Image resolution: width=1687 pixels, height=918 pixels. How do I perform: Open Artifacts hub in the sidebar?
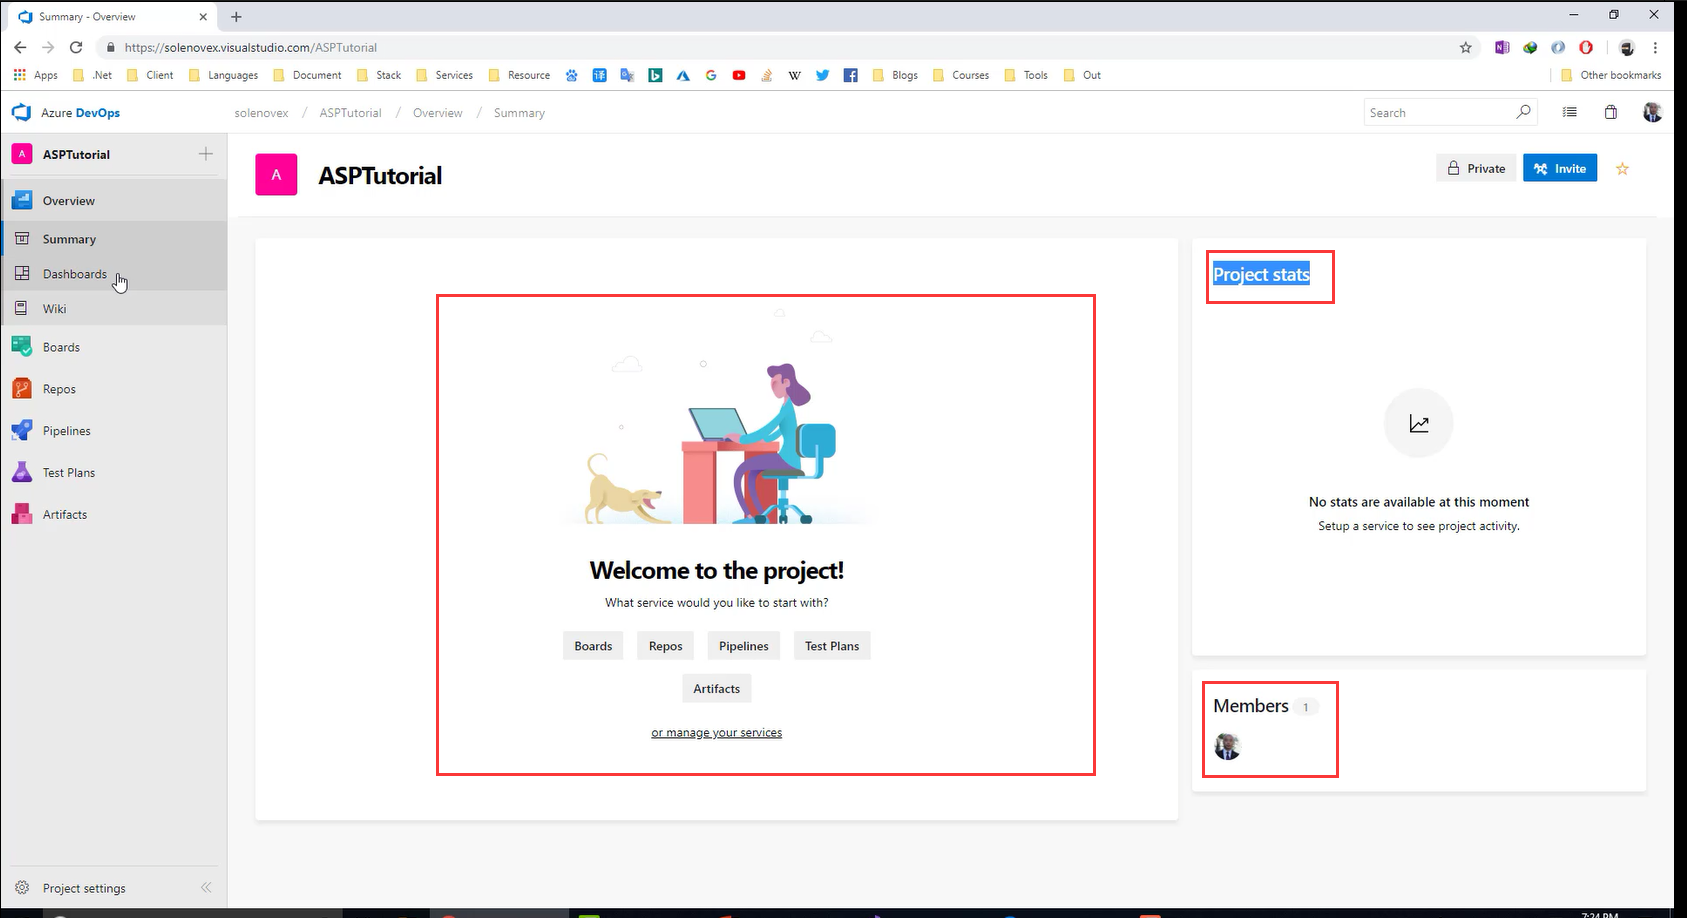click(x=114, y=515)
